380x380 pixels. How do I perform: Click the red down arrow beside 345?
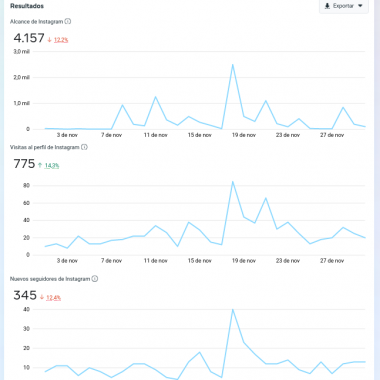pyautogui.click(x=42, y=297)
